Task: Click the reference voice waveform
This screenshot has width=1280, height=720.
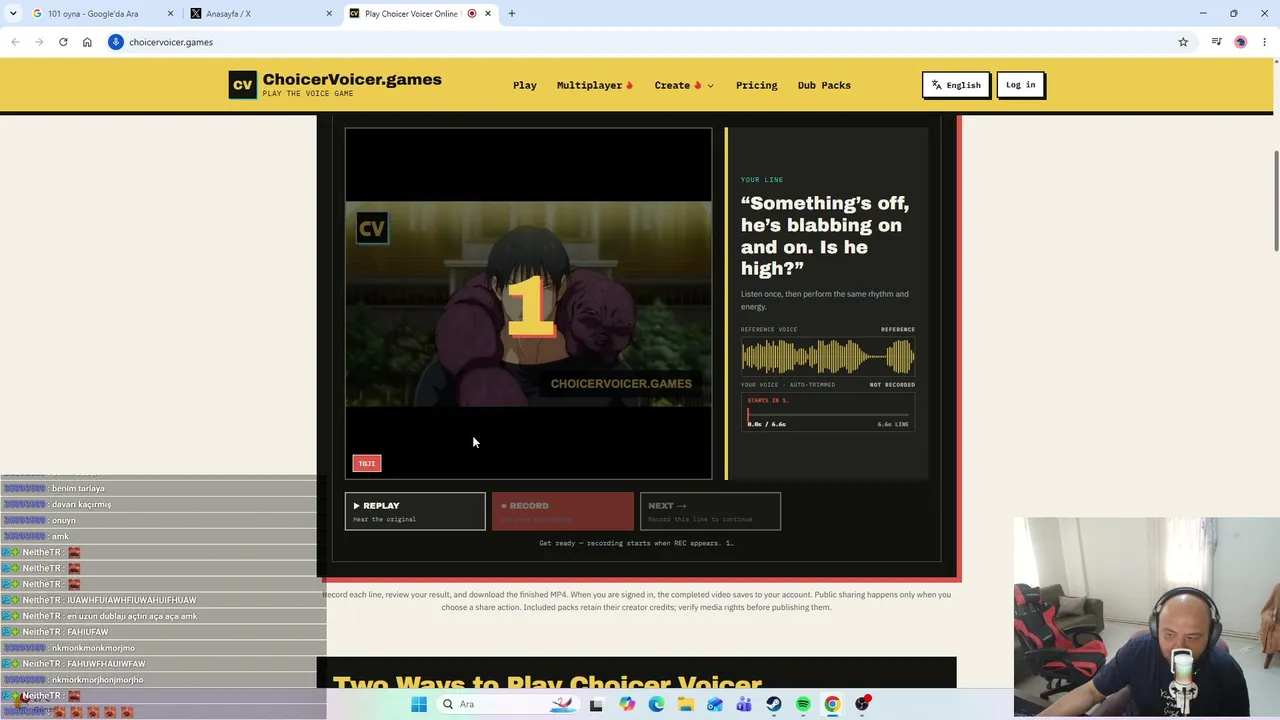Action: coord(827,357)
